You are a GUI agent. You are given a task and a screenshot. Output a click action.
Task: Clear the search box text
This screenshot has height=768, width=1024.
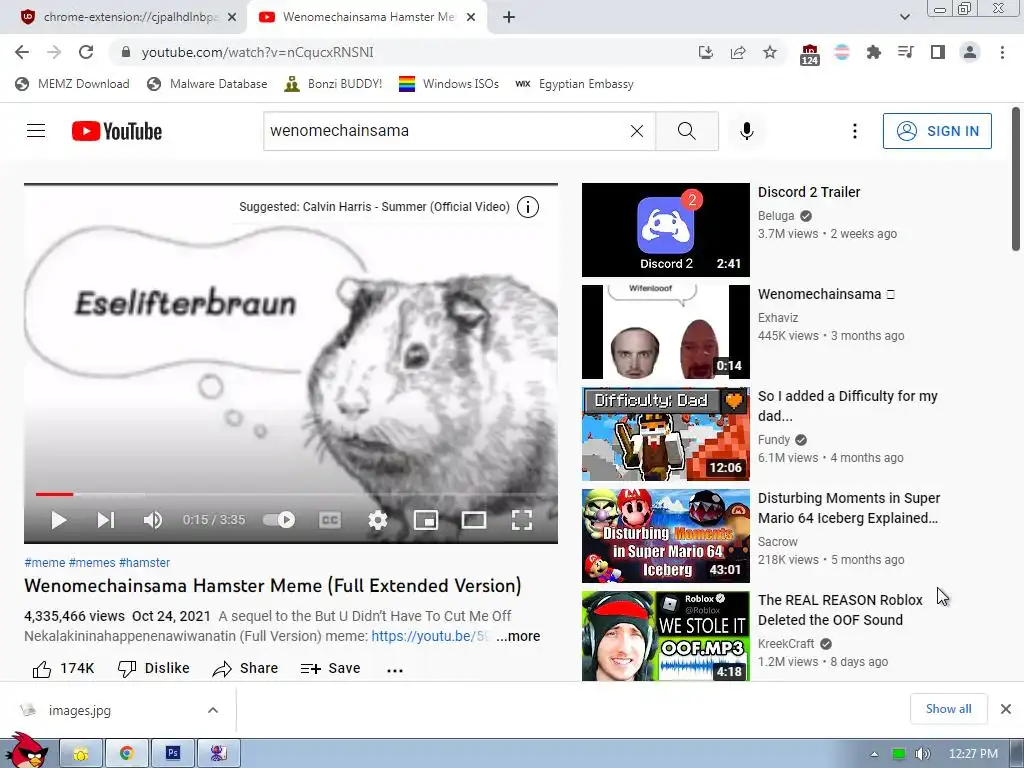click(x=637, y=131)
